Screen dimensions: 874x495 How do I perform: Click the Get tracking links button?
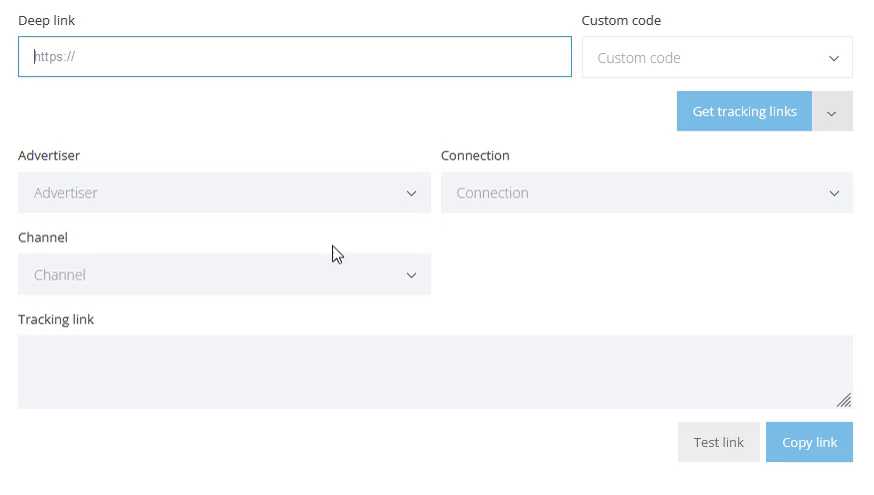(744, 111)
